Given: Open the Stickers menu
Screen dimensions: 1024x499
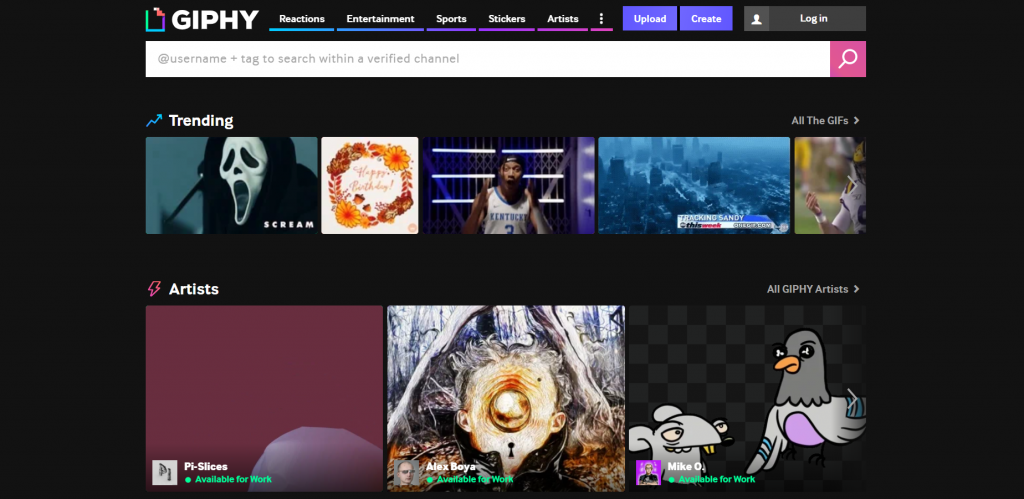Looking at the screenshot, I should click(507, 19).
